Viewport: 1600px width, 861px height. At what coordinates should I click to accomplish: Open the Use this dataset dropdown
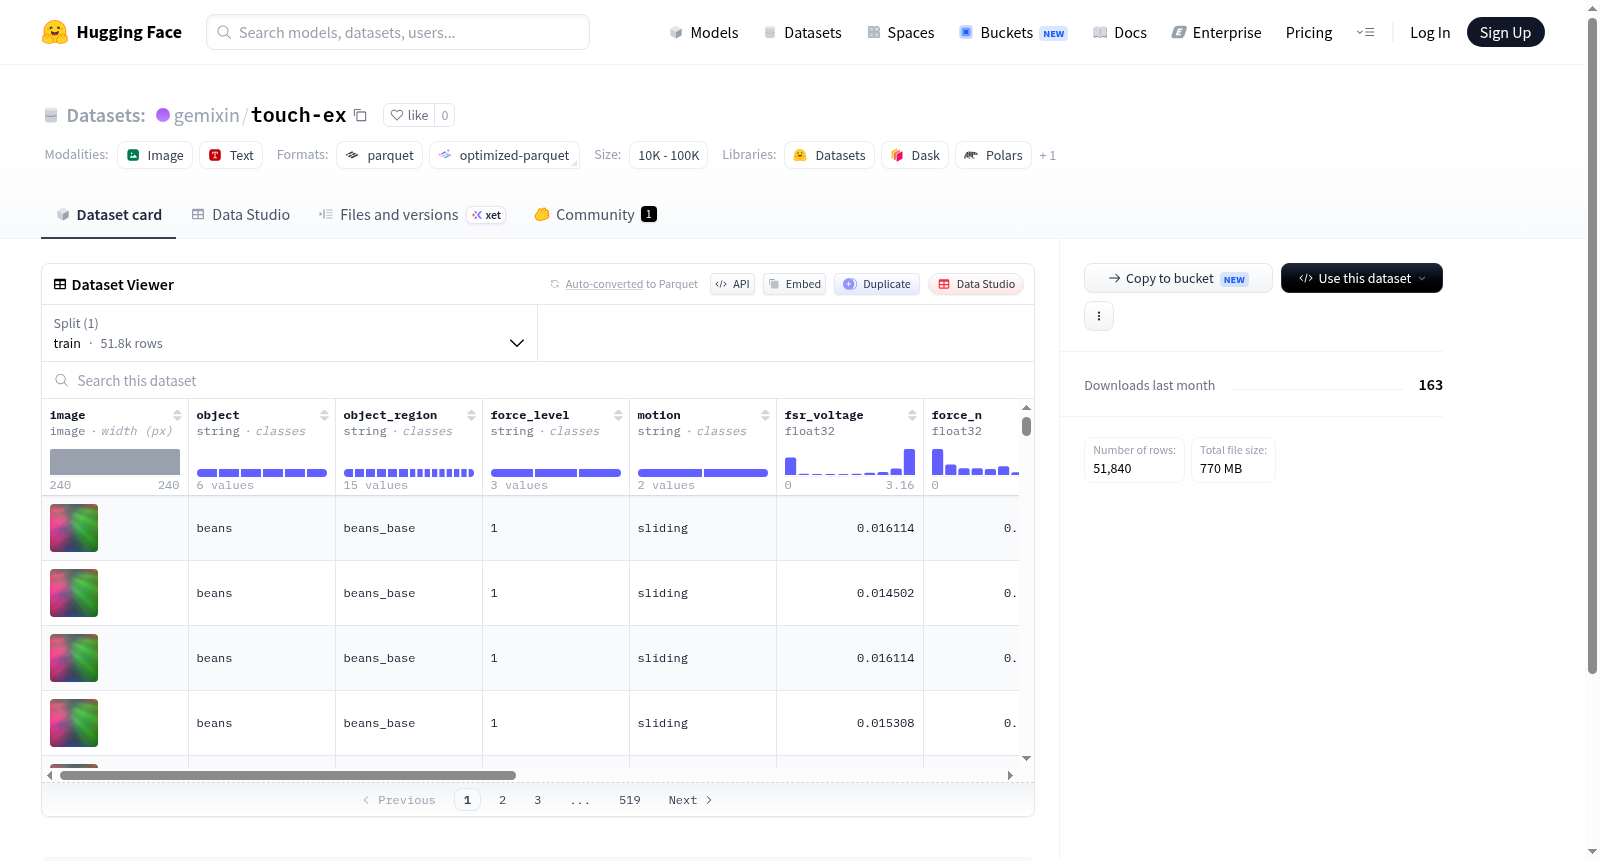pyautogui.click(x=1362, y=278)
